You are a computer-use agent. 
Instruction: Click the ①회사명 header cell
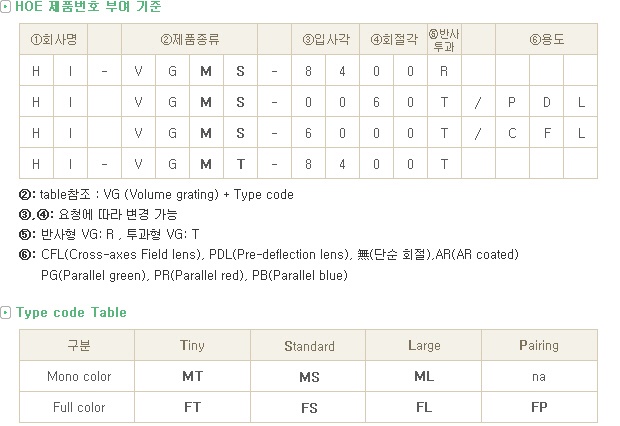click(53, 39)
